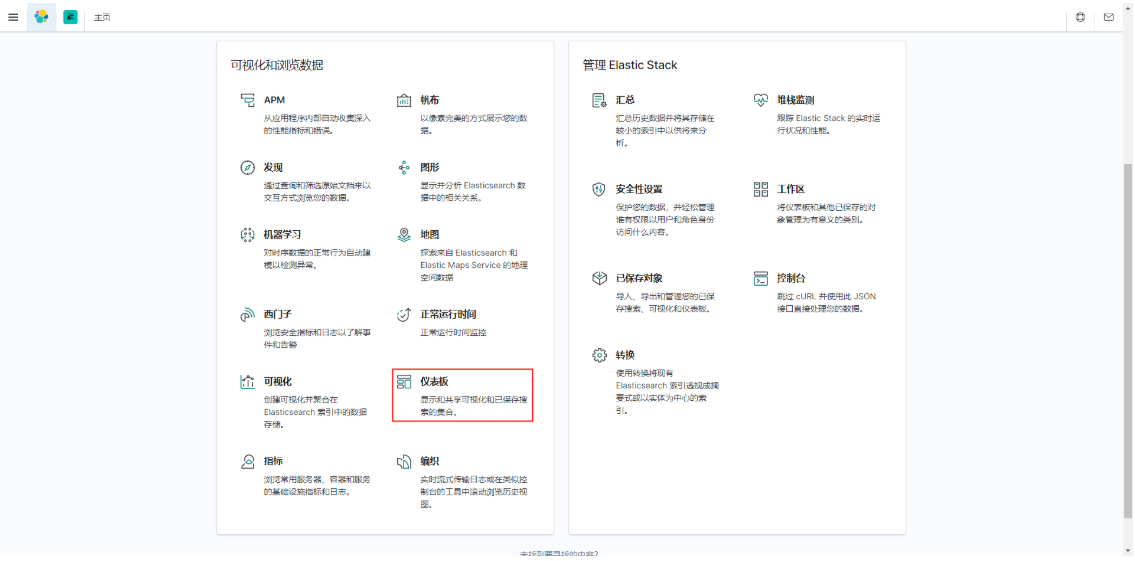
Task: Open the 西门子 link
Action: coord(277,314)
